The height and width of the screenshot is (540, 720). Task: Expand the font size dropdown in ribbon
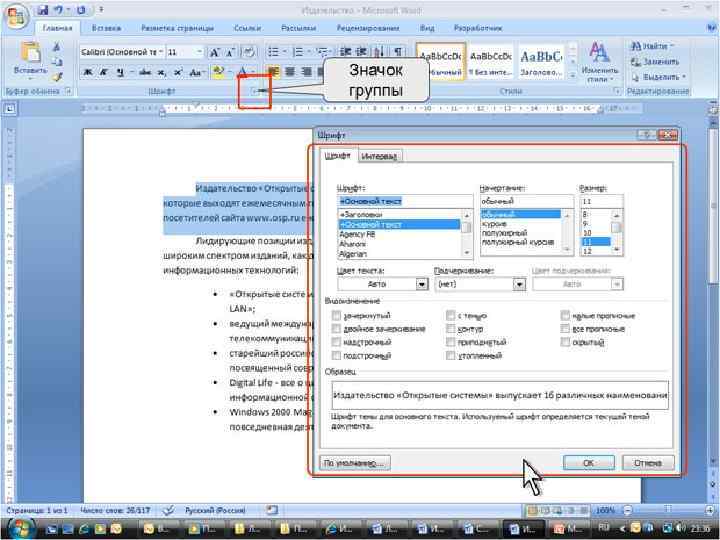click(x=199, y=52)
